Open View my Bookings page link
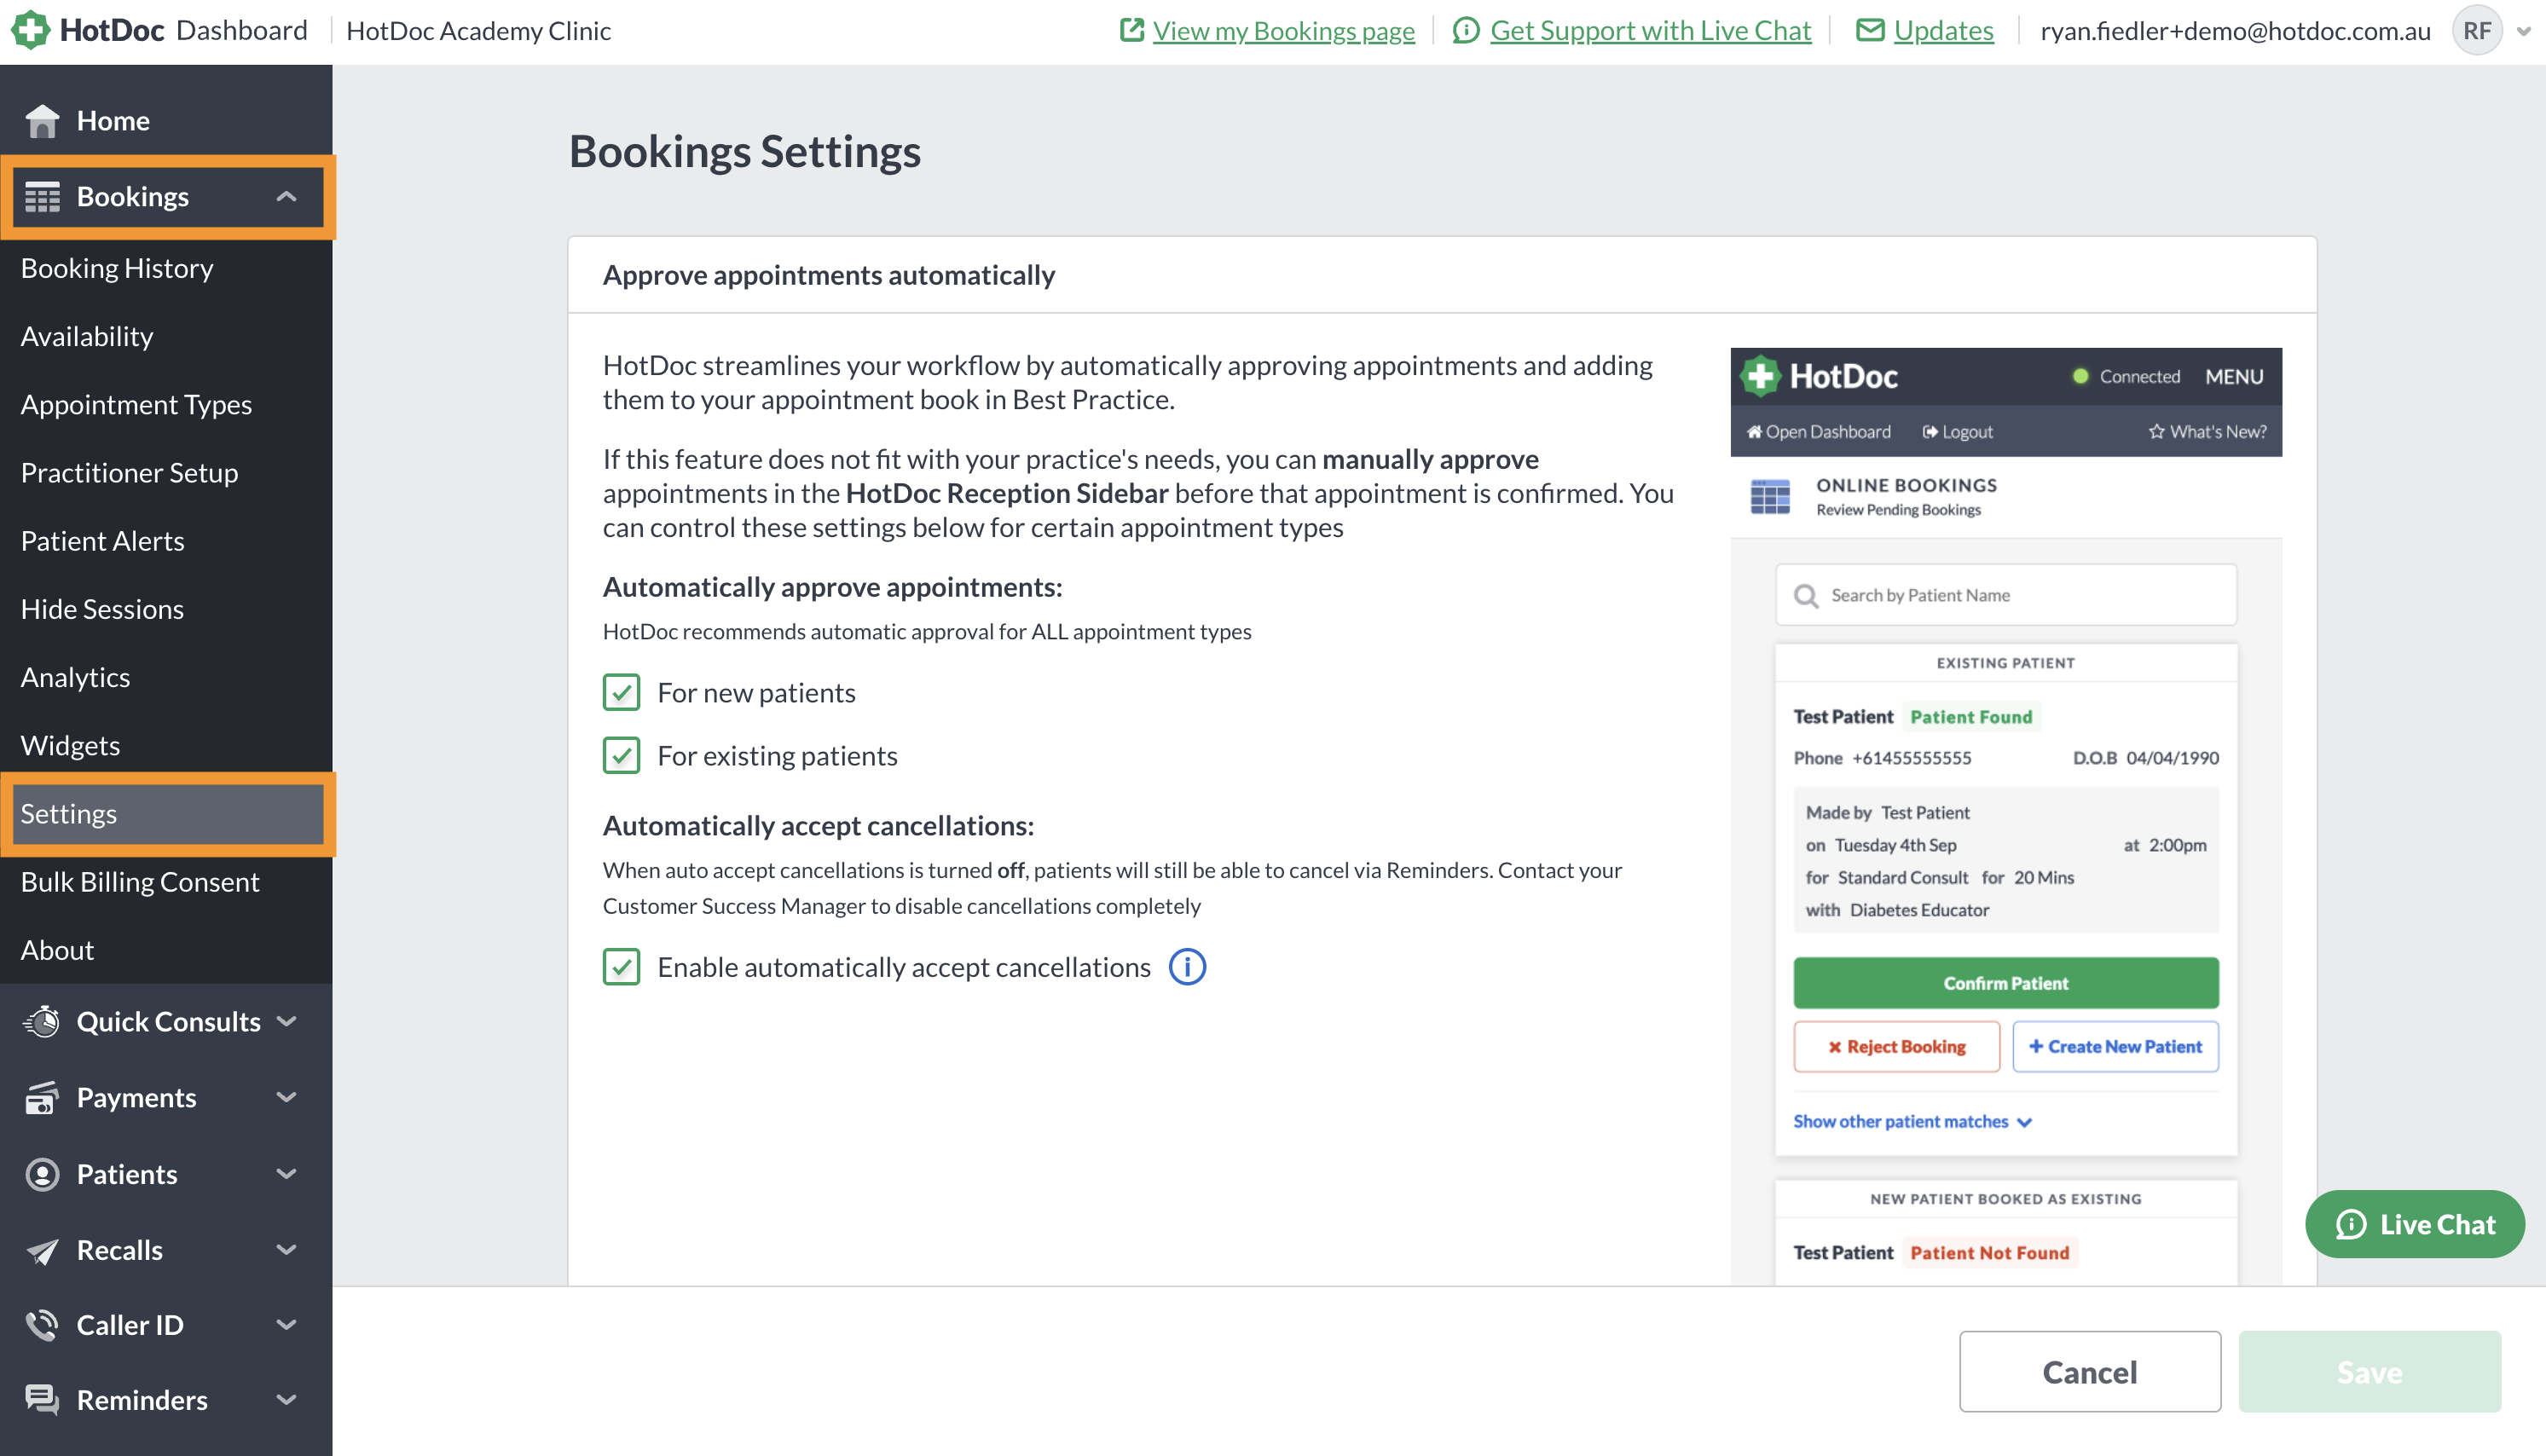Image resolution: width=2546 pixels, height=1456 pixels. [1283, 30]
